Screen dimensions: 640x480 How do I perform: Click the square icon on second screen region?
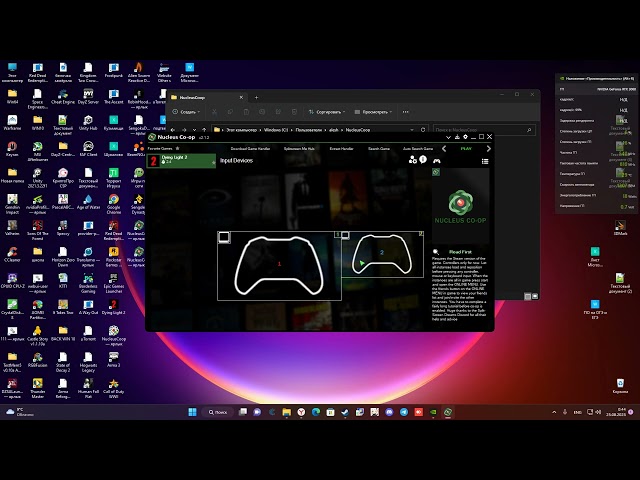345,235
